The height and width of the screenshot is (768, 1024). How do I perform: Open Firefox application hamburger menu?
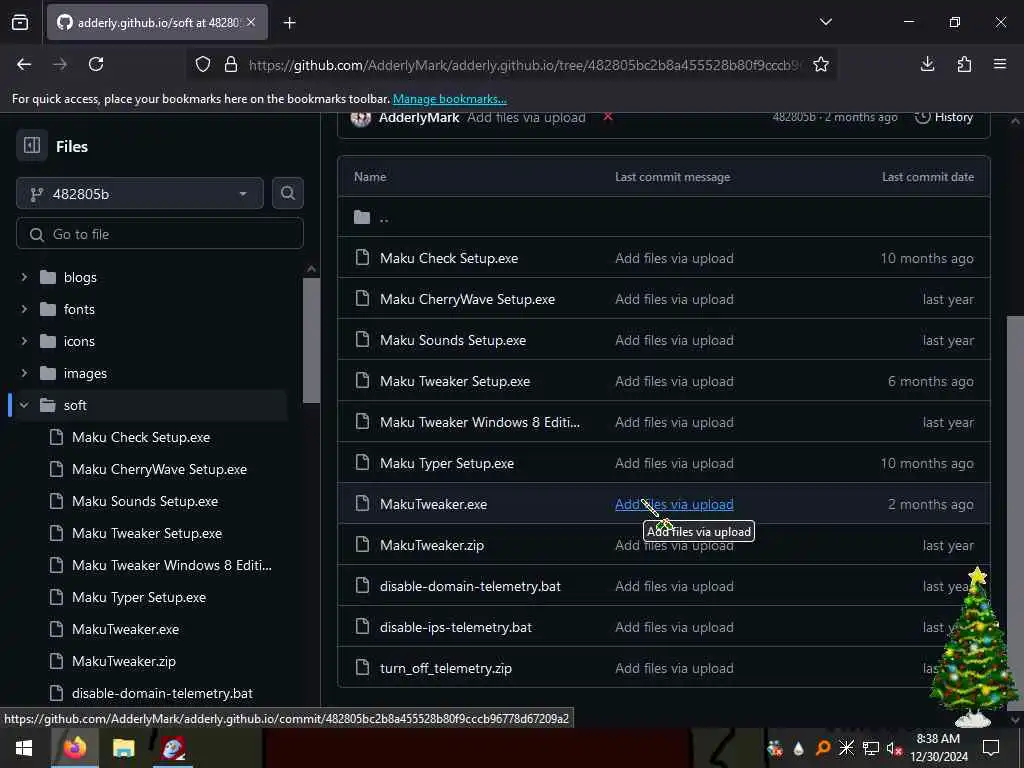click(x=1000, y=64)
